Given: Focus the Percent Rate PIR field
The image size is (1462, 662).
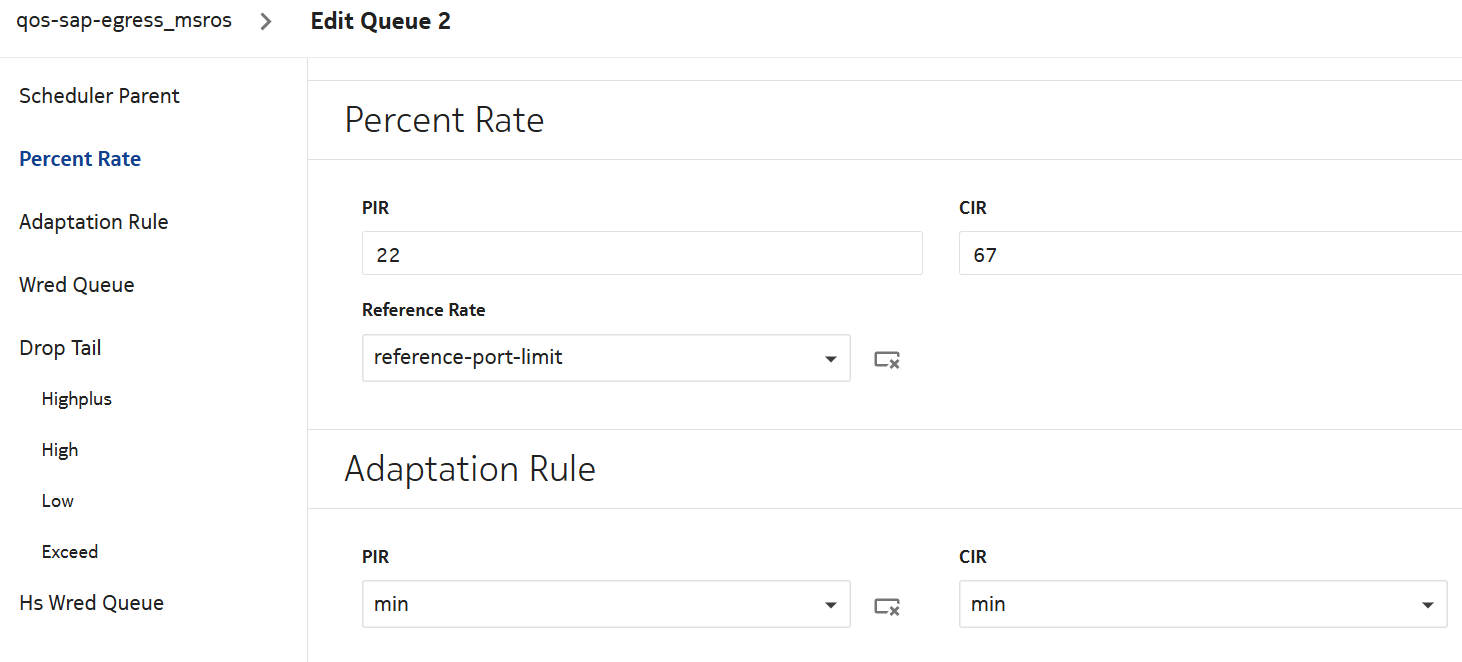Looking at the screenshot, I should coord(642,254).
